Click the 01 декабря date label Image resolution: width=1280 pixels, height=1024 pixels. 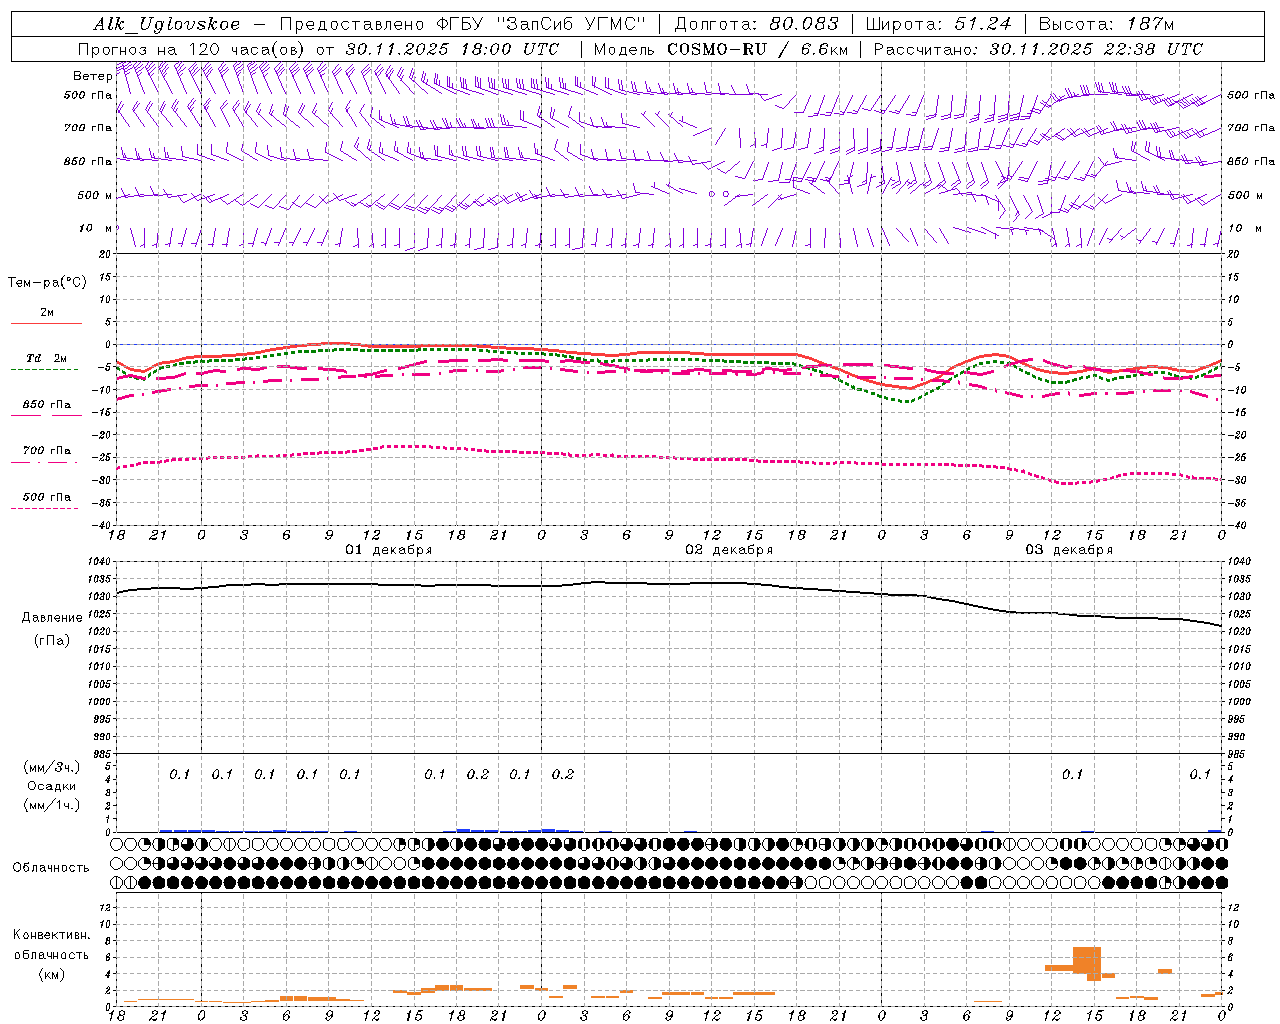click(389, 550)
